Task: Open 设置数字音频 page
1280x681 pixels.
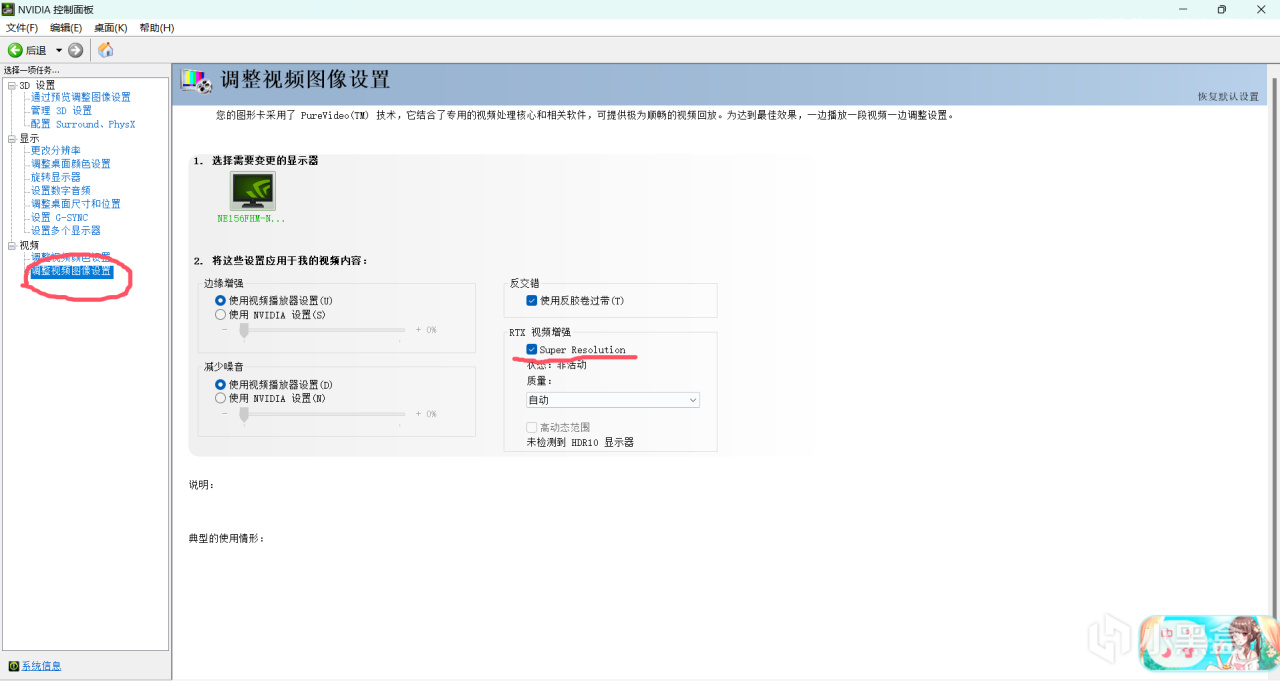Action: 60,190
